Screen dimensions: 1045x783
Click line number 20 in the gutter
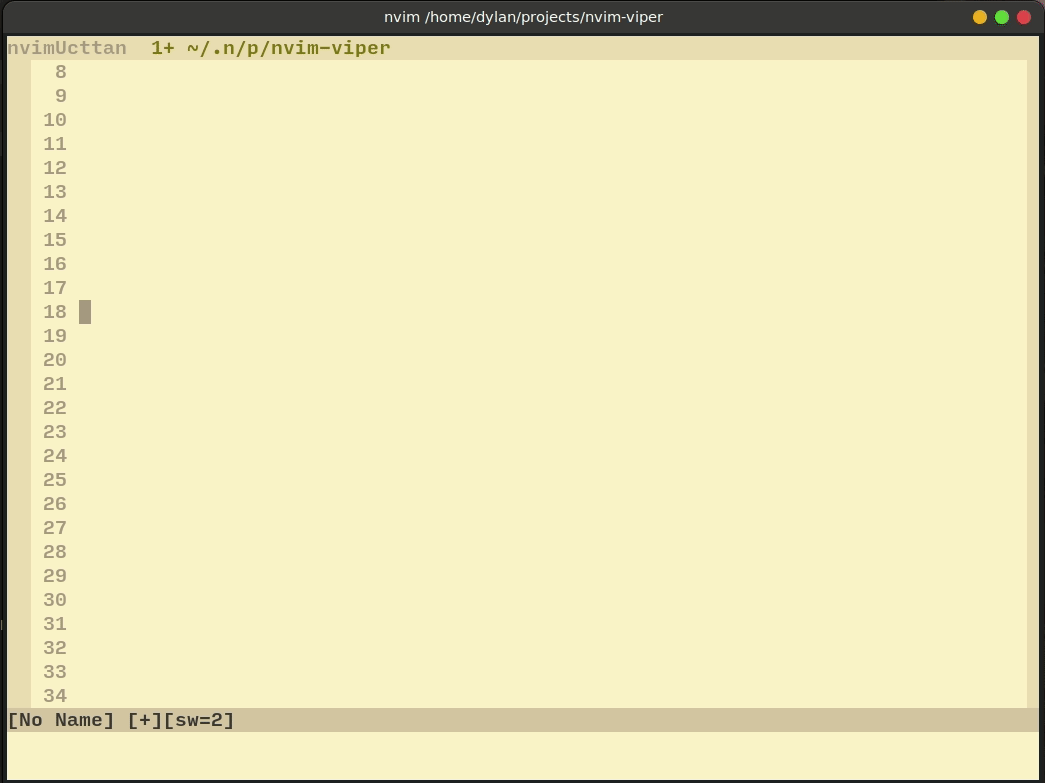55,360
